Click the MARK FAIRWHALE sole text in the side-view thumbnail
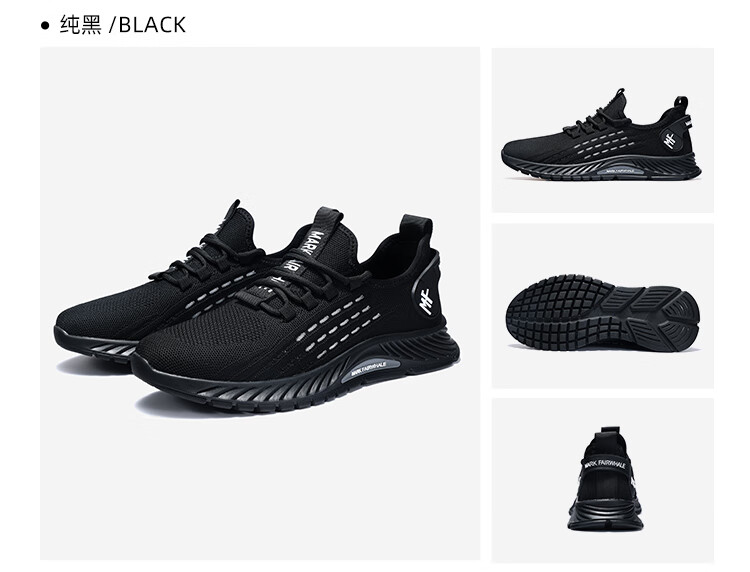750x572 pixels. click(623, 170)
